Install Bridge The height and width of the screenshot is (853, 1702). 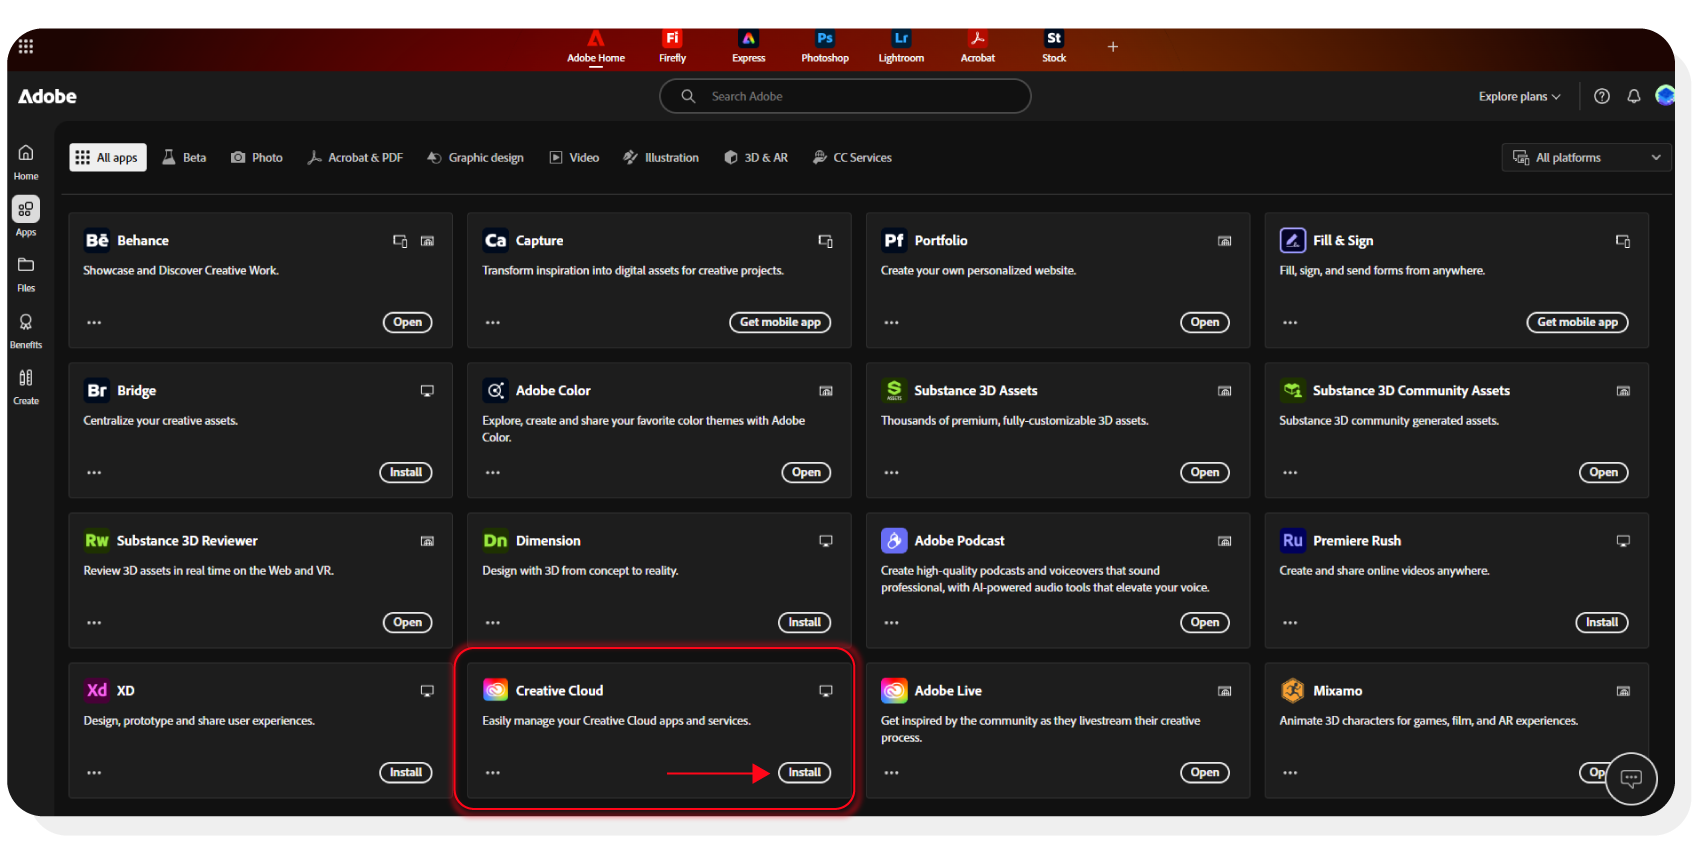406,473
